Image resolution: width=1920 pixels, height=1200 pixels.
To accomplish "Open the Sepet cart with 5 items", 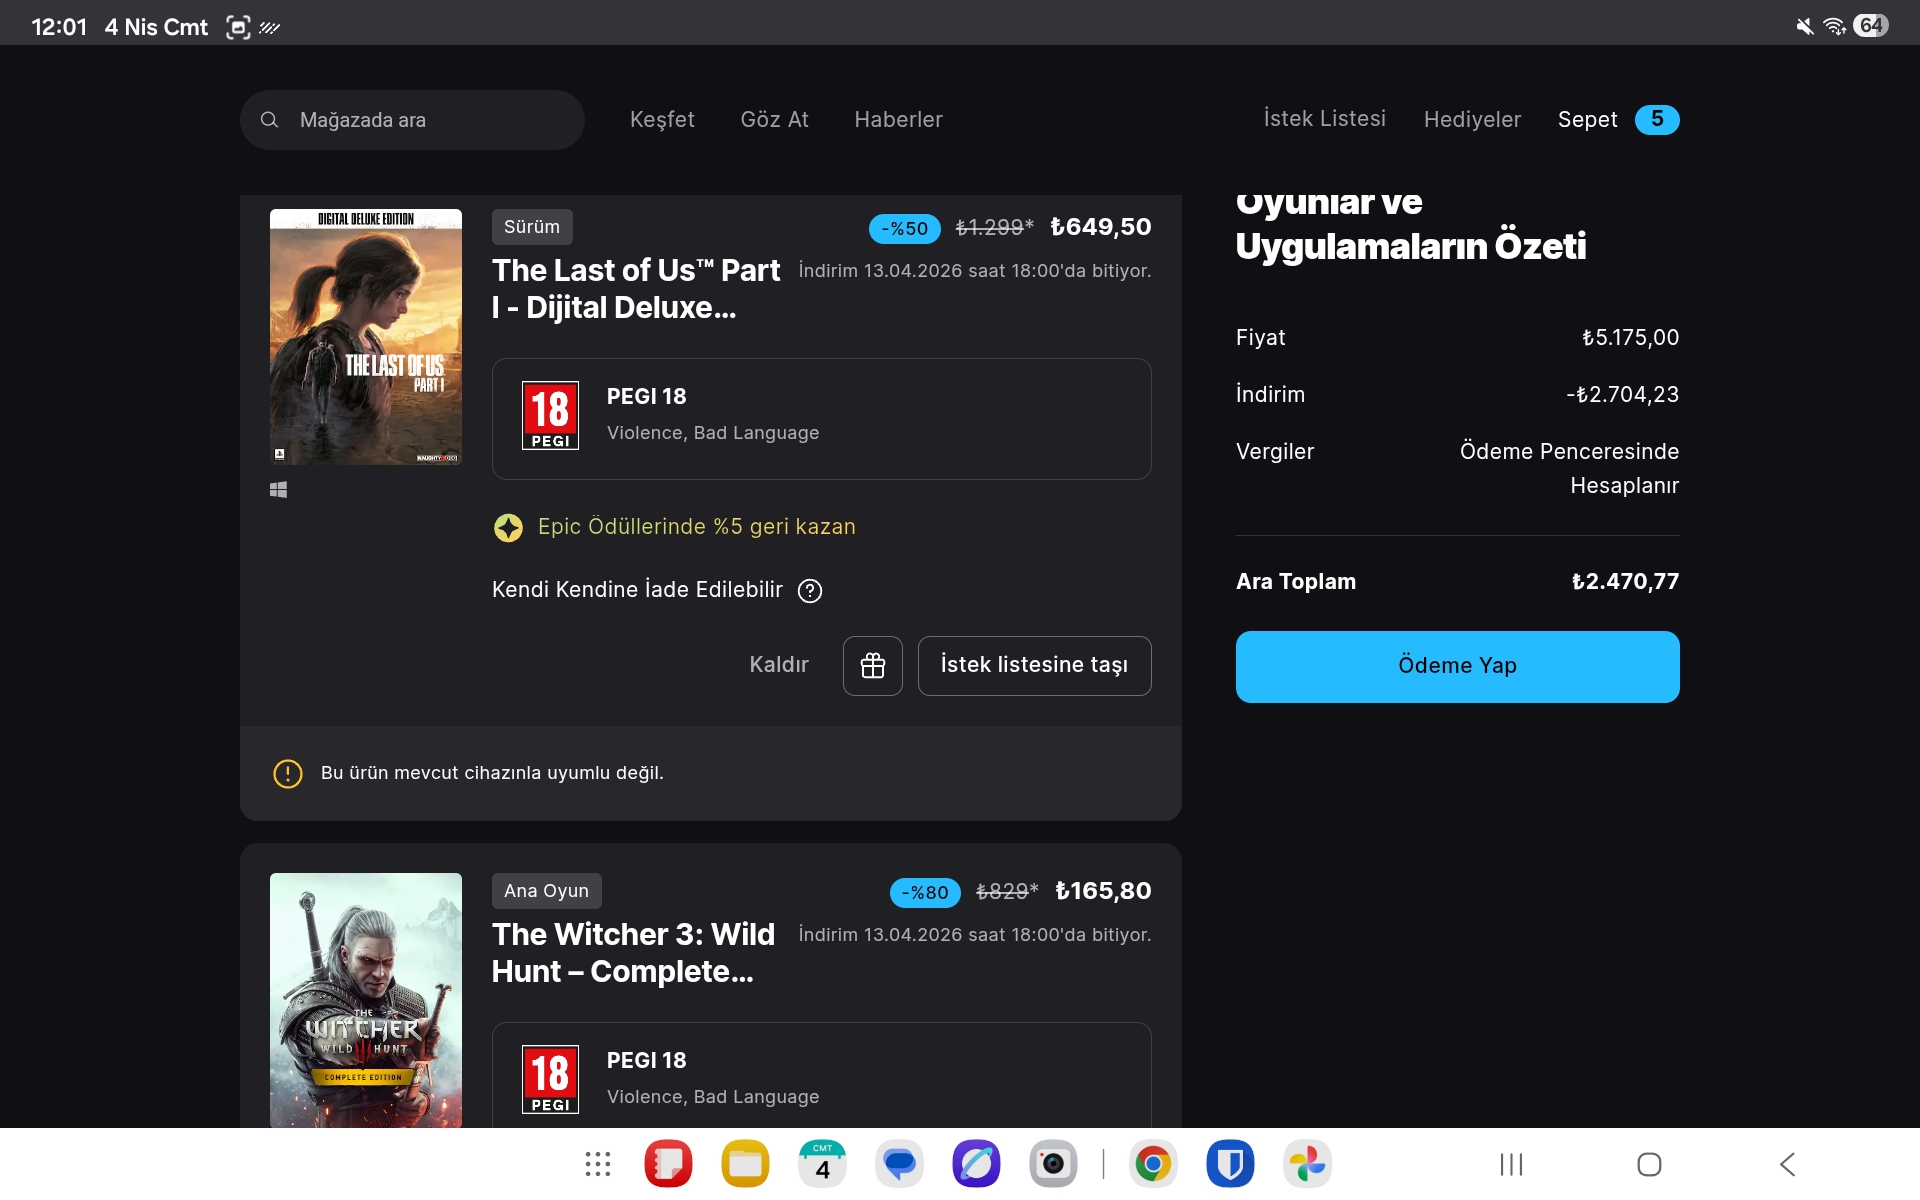I will 1618,120.
